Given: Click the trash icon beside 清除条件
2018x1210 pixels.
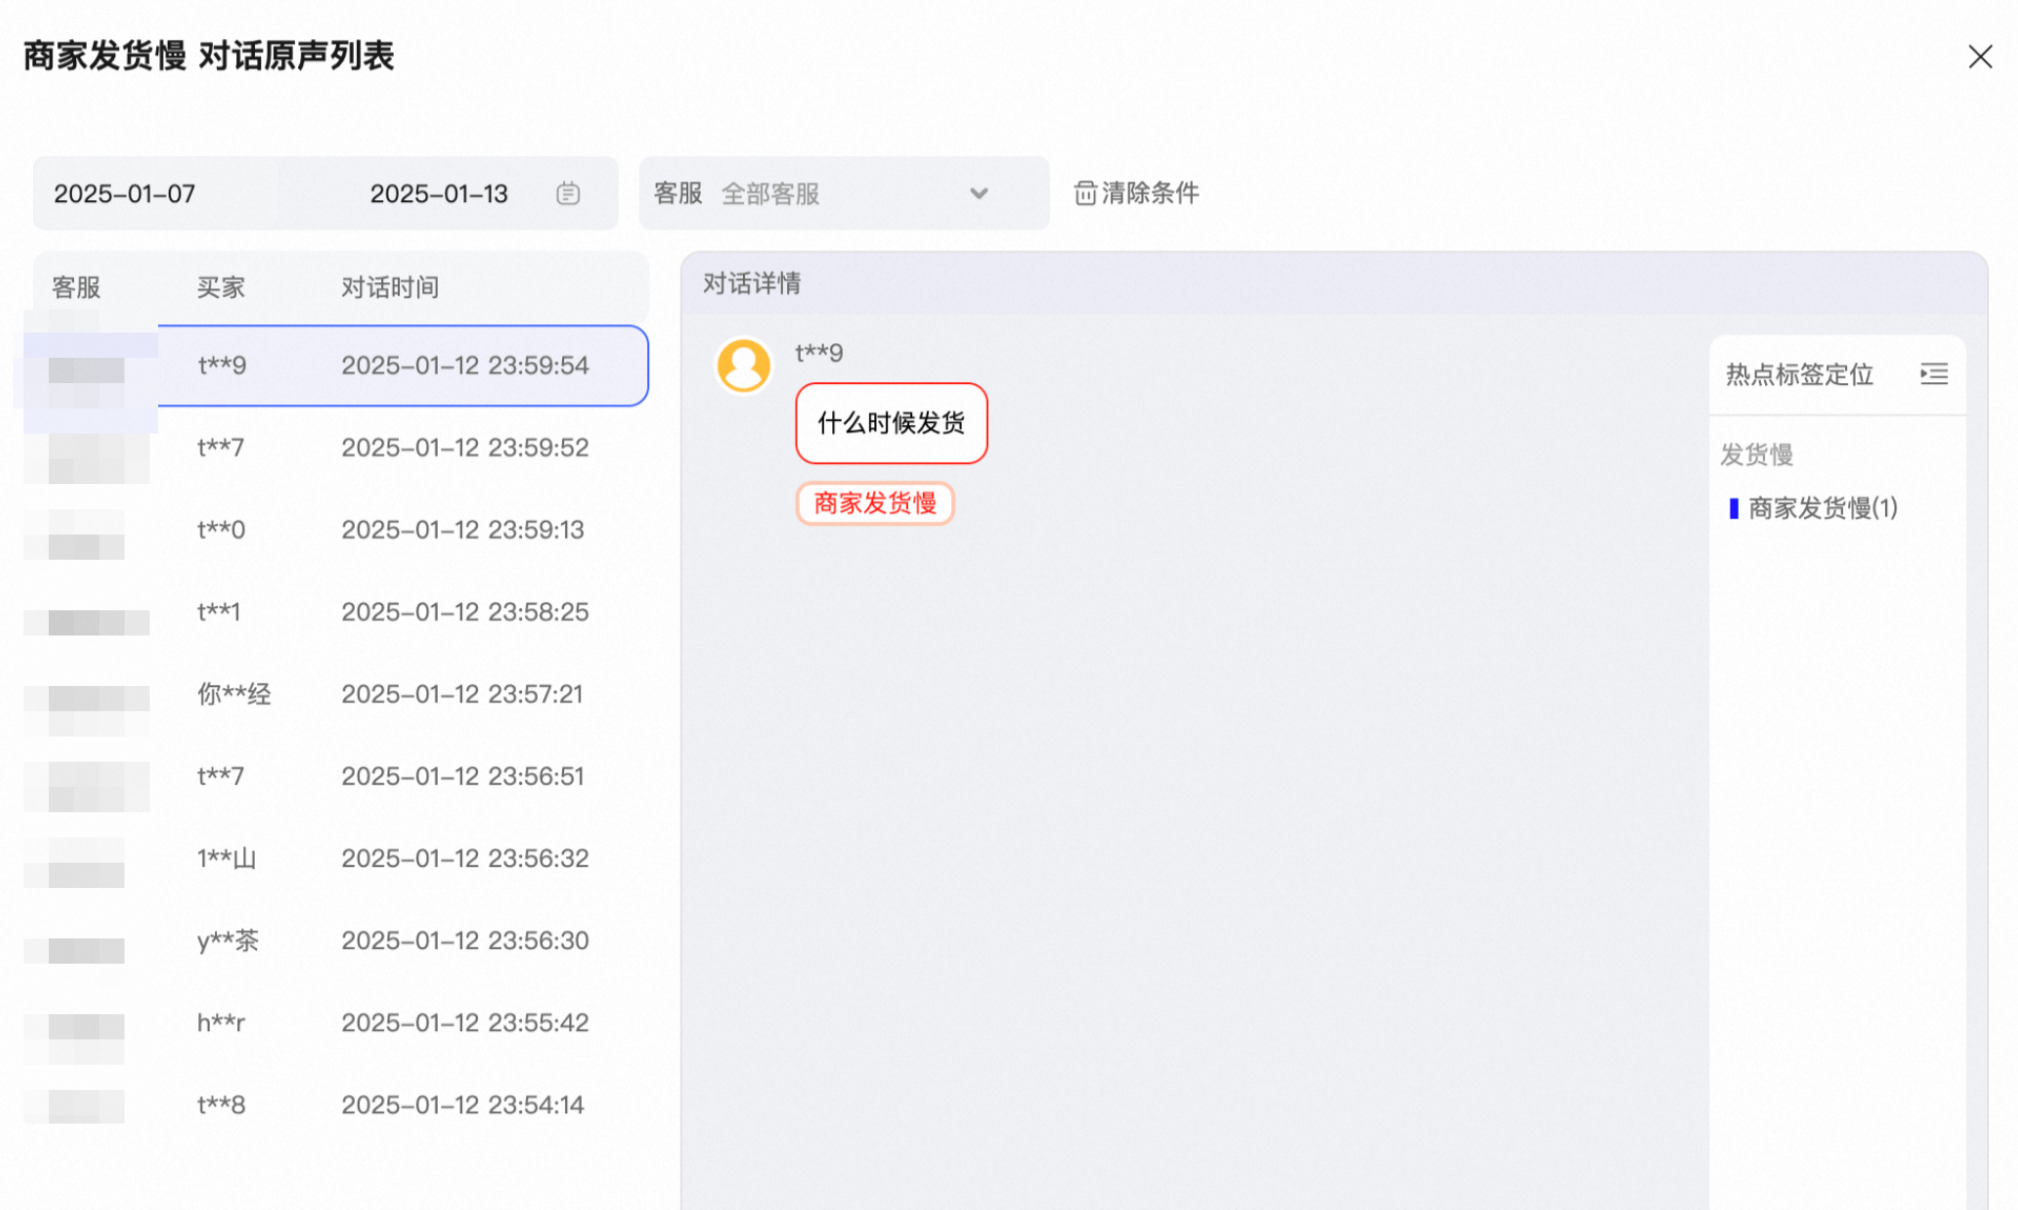Looking at the screenshot, I should click(x=1085, y=193).
